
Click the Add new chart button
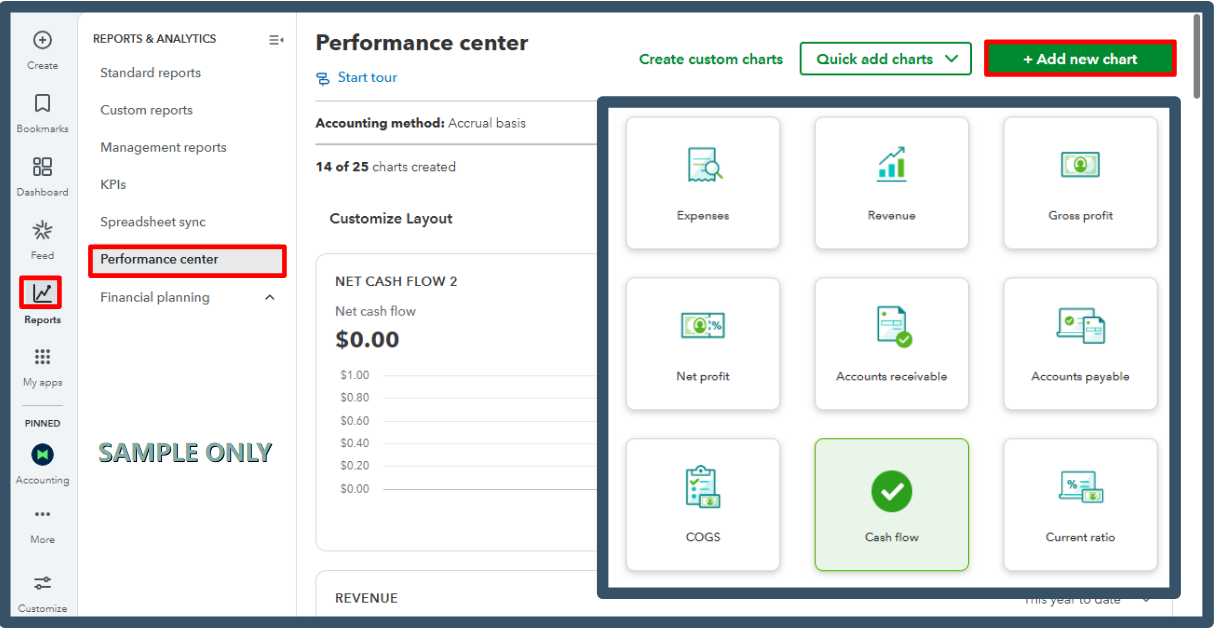(x=1079, y=59)
